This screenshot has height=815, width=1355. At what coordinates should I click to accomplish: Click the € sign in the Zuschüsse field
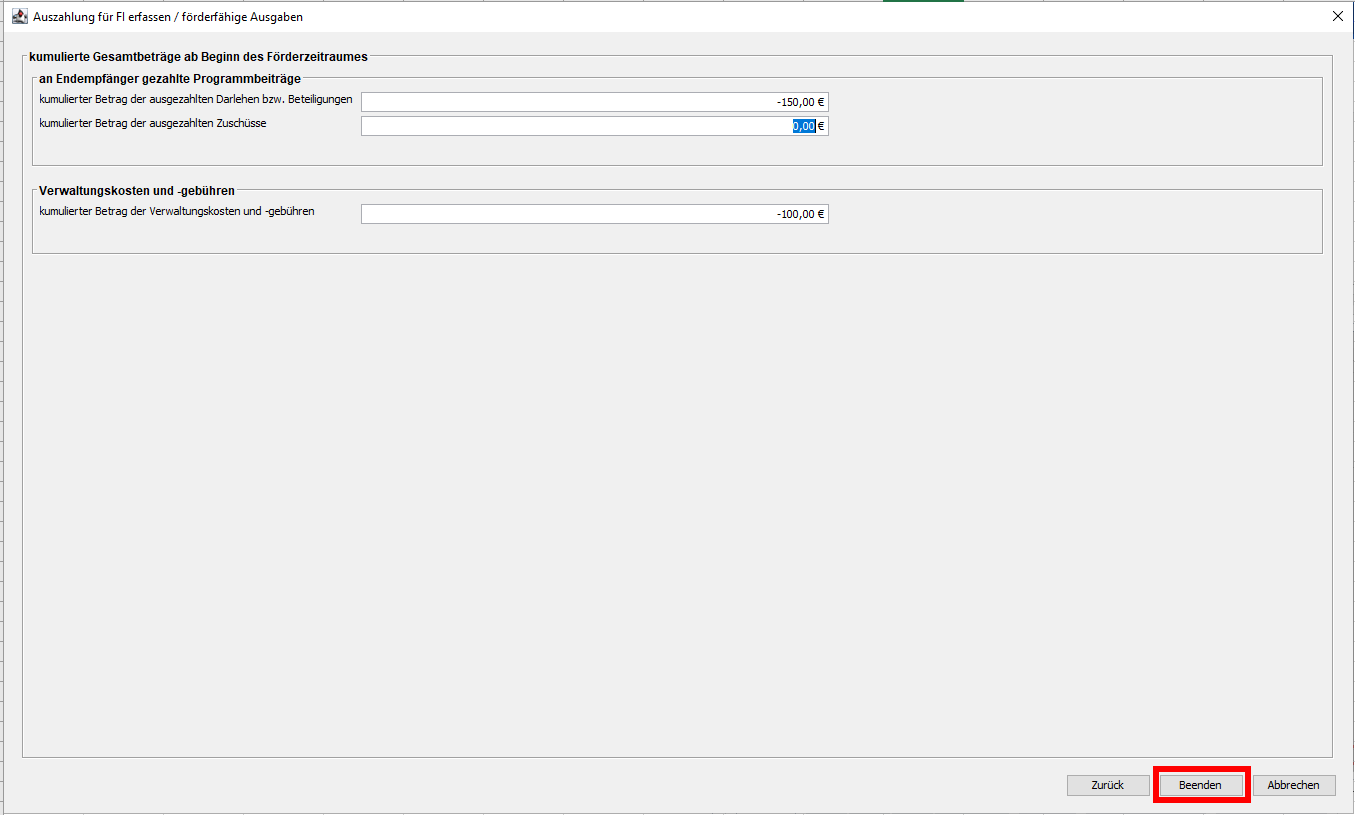[821, 126]
